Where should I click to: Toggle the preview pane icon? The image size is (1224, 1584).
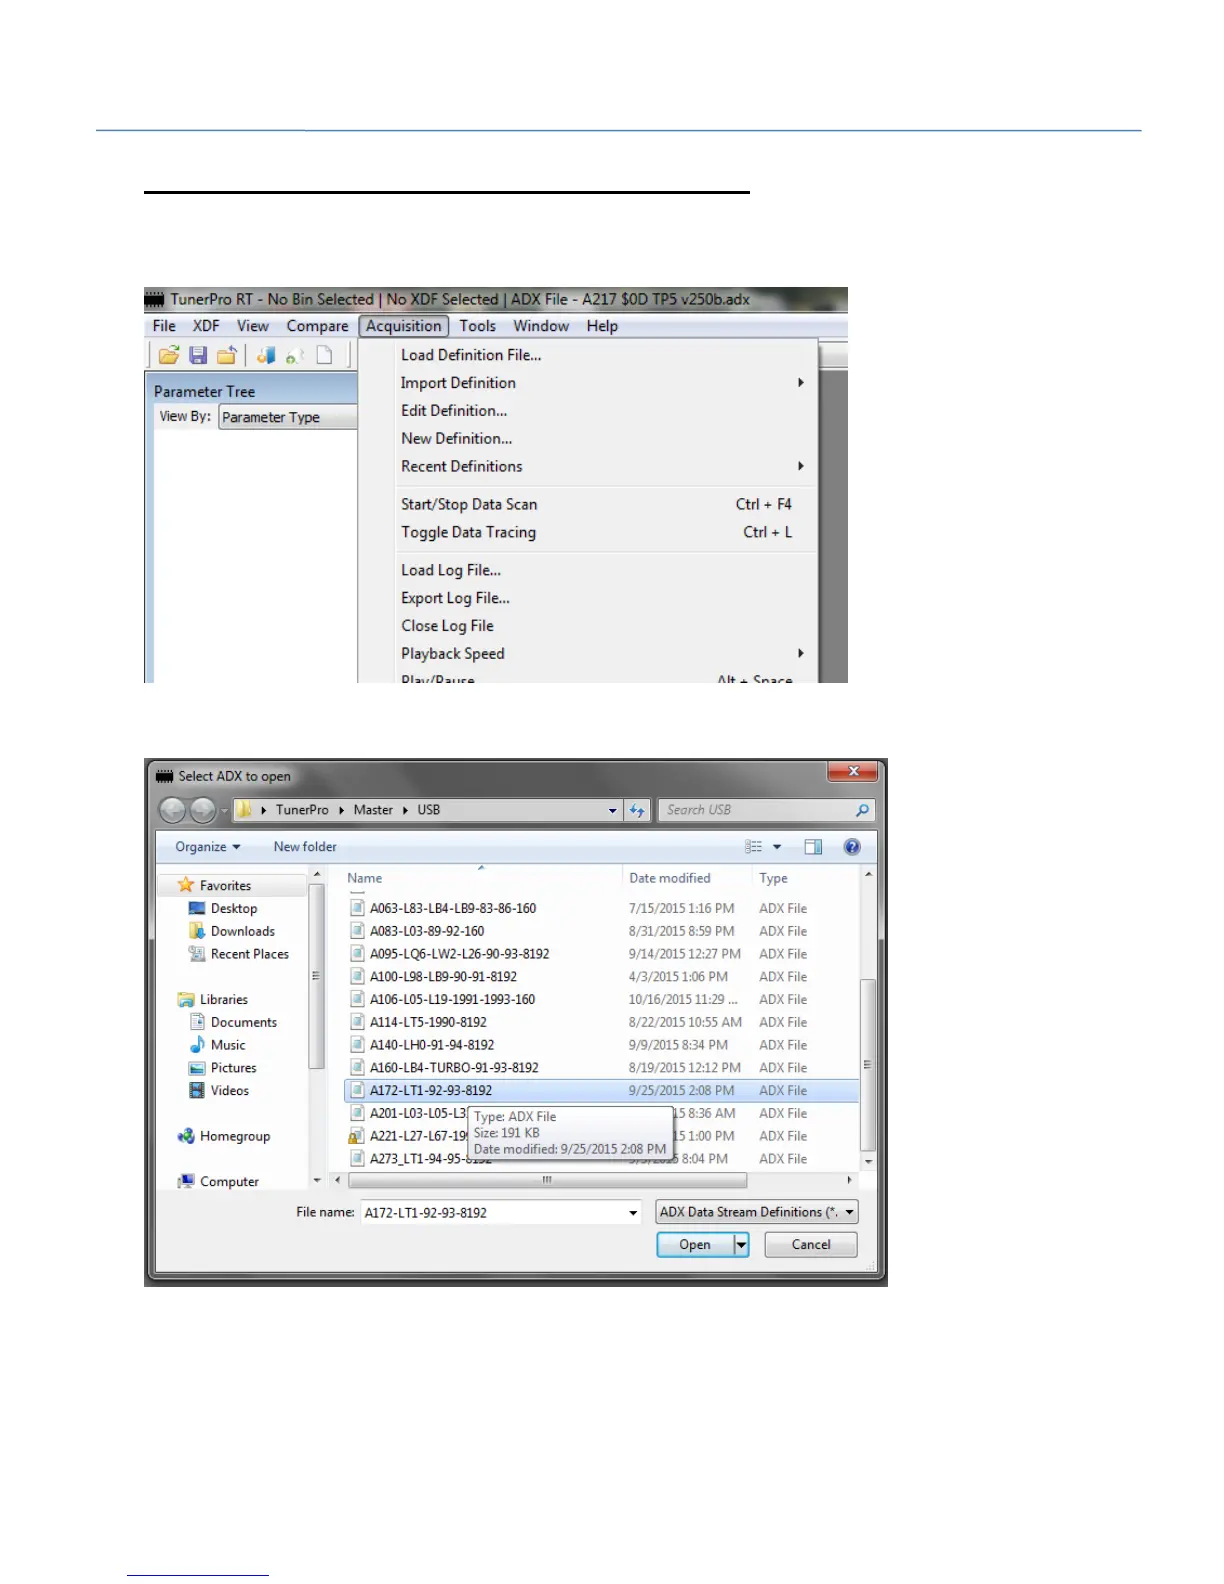pyautogui.click(x=813, y=847)
